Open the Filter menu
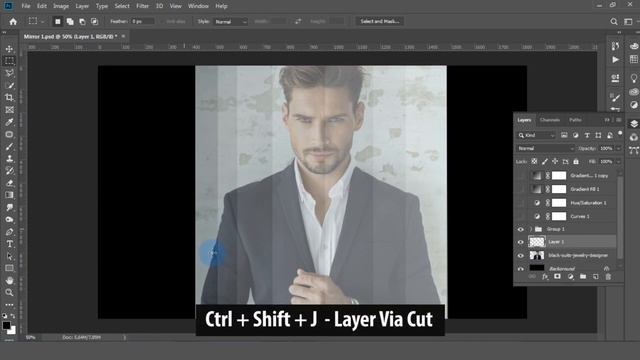 (x=142, y=6)
